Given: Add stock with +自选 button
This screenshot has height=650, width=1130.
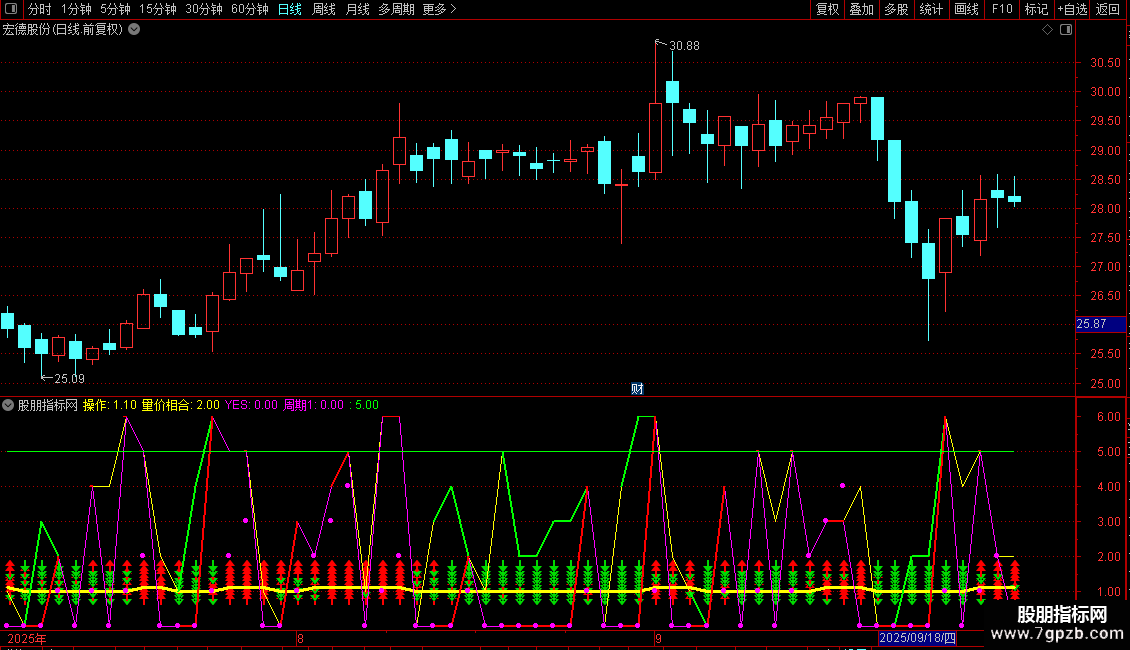Looking at the screenshot, I should click(x=1072, y=9).
